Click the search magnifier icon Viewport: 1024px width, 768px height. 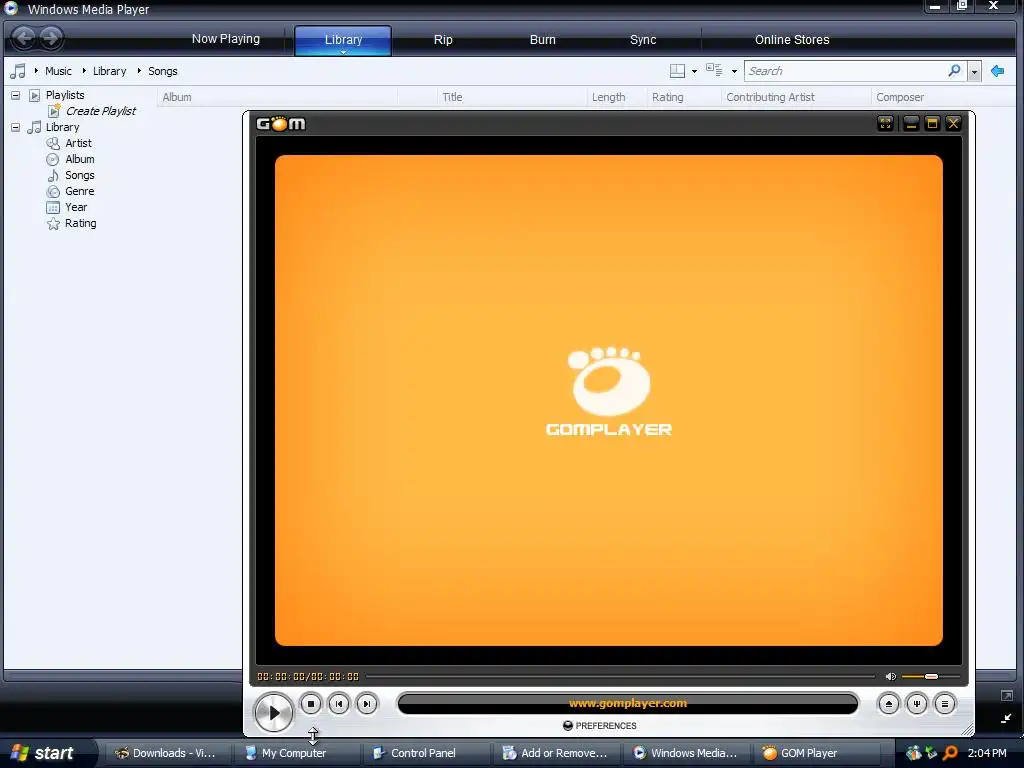(954, 71)
